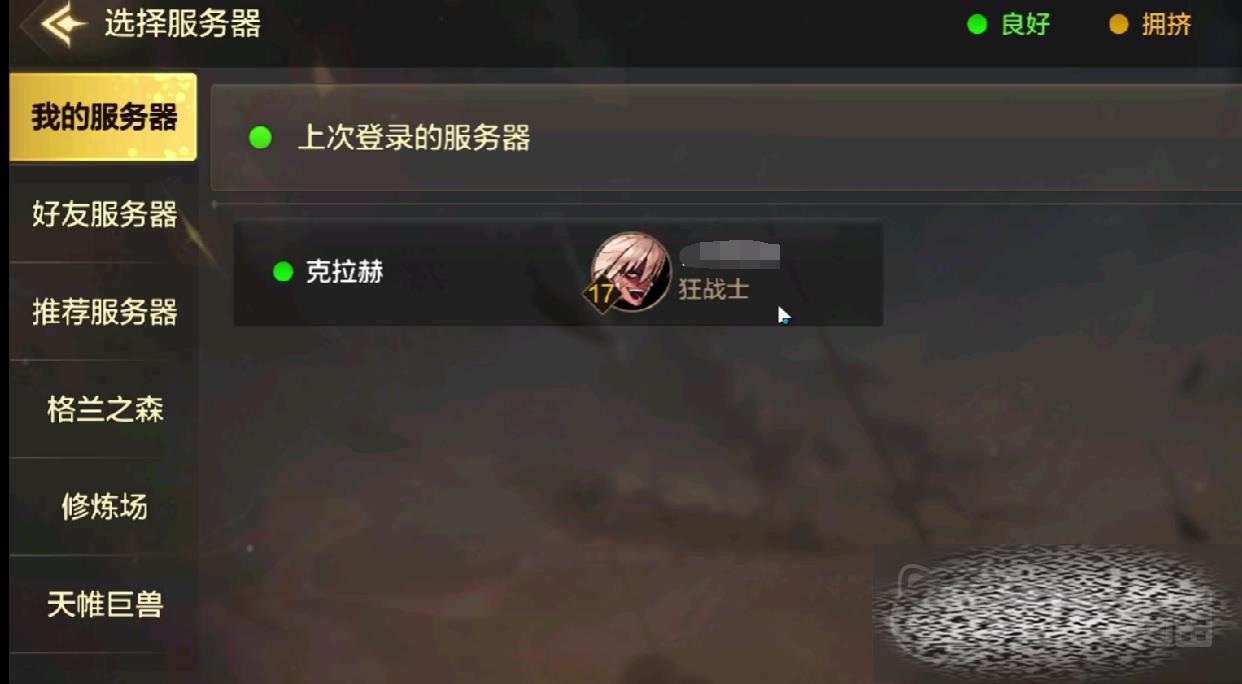Choose the 修炼场 server group
Viewport: 1242px width, 684px height.
click(x=104, y=507)
